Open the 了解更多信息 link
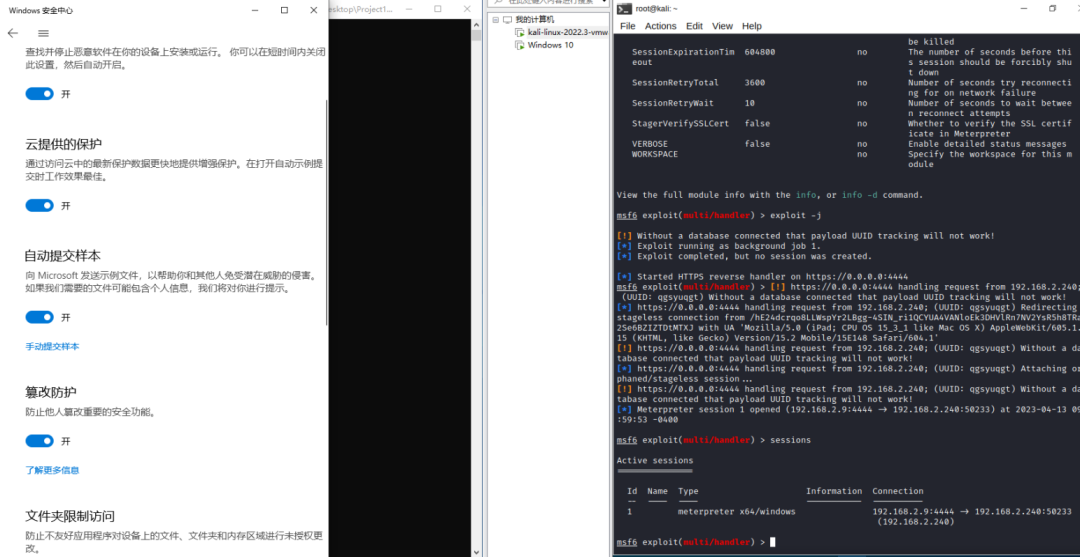Viewport: 1080px width, 557px height. pyautogui.click(x=52, y=470)
